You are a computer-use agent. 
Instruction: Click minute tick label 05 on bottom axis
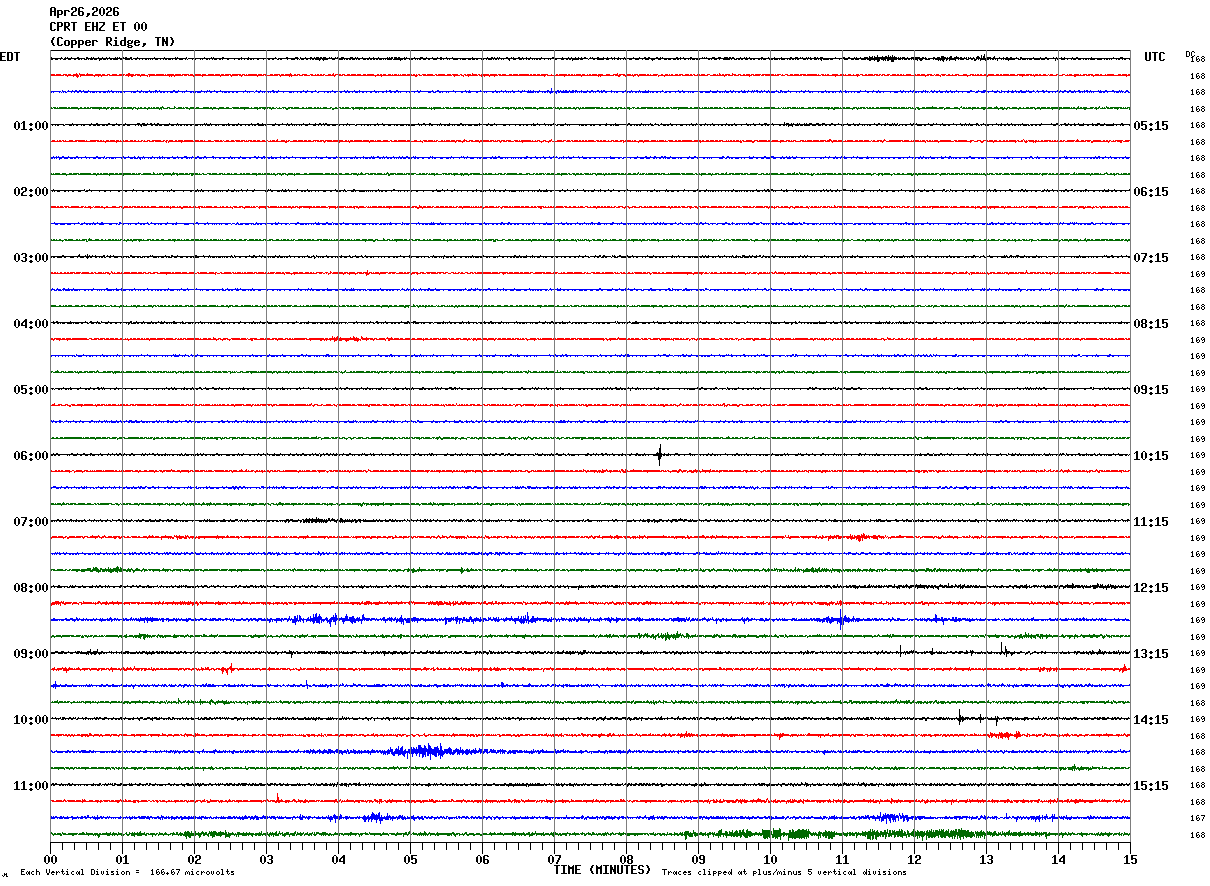point(410,859)
